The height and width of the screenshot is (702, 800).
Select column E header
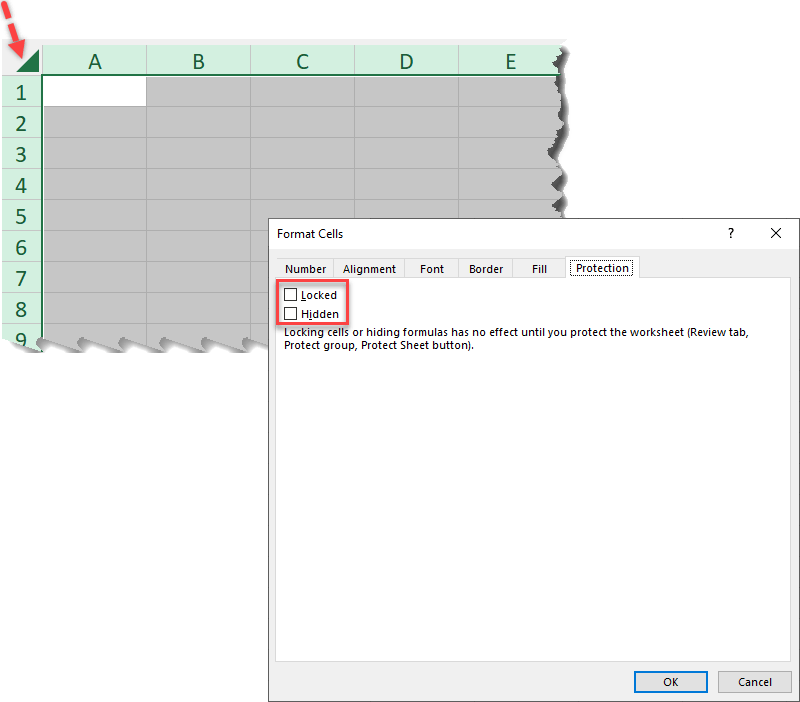click(510, 62)
